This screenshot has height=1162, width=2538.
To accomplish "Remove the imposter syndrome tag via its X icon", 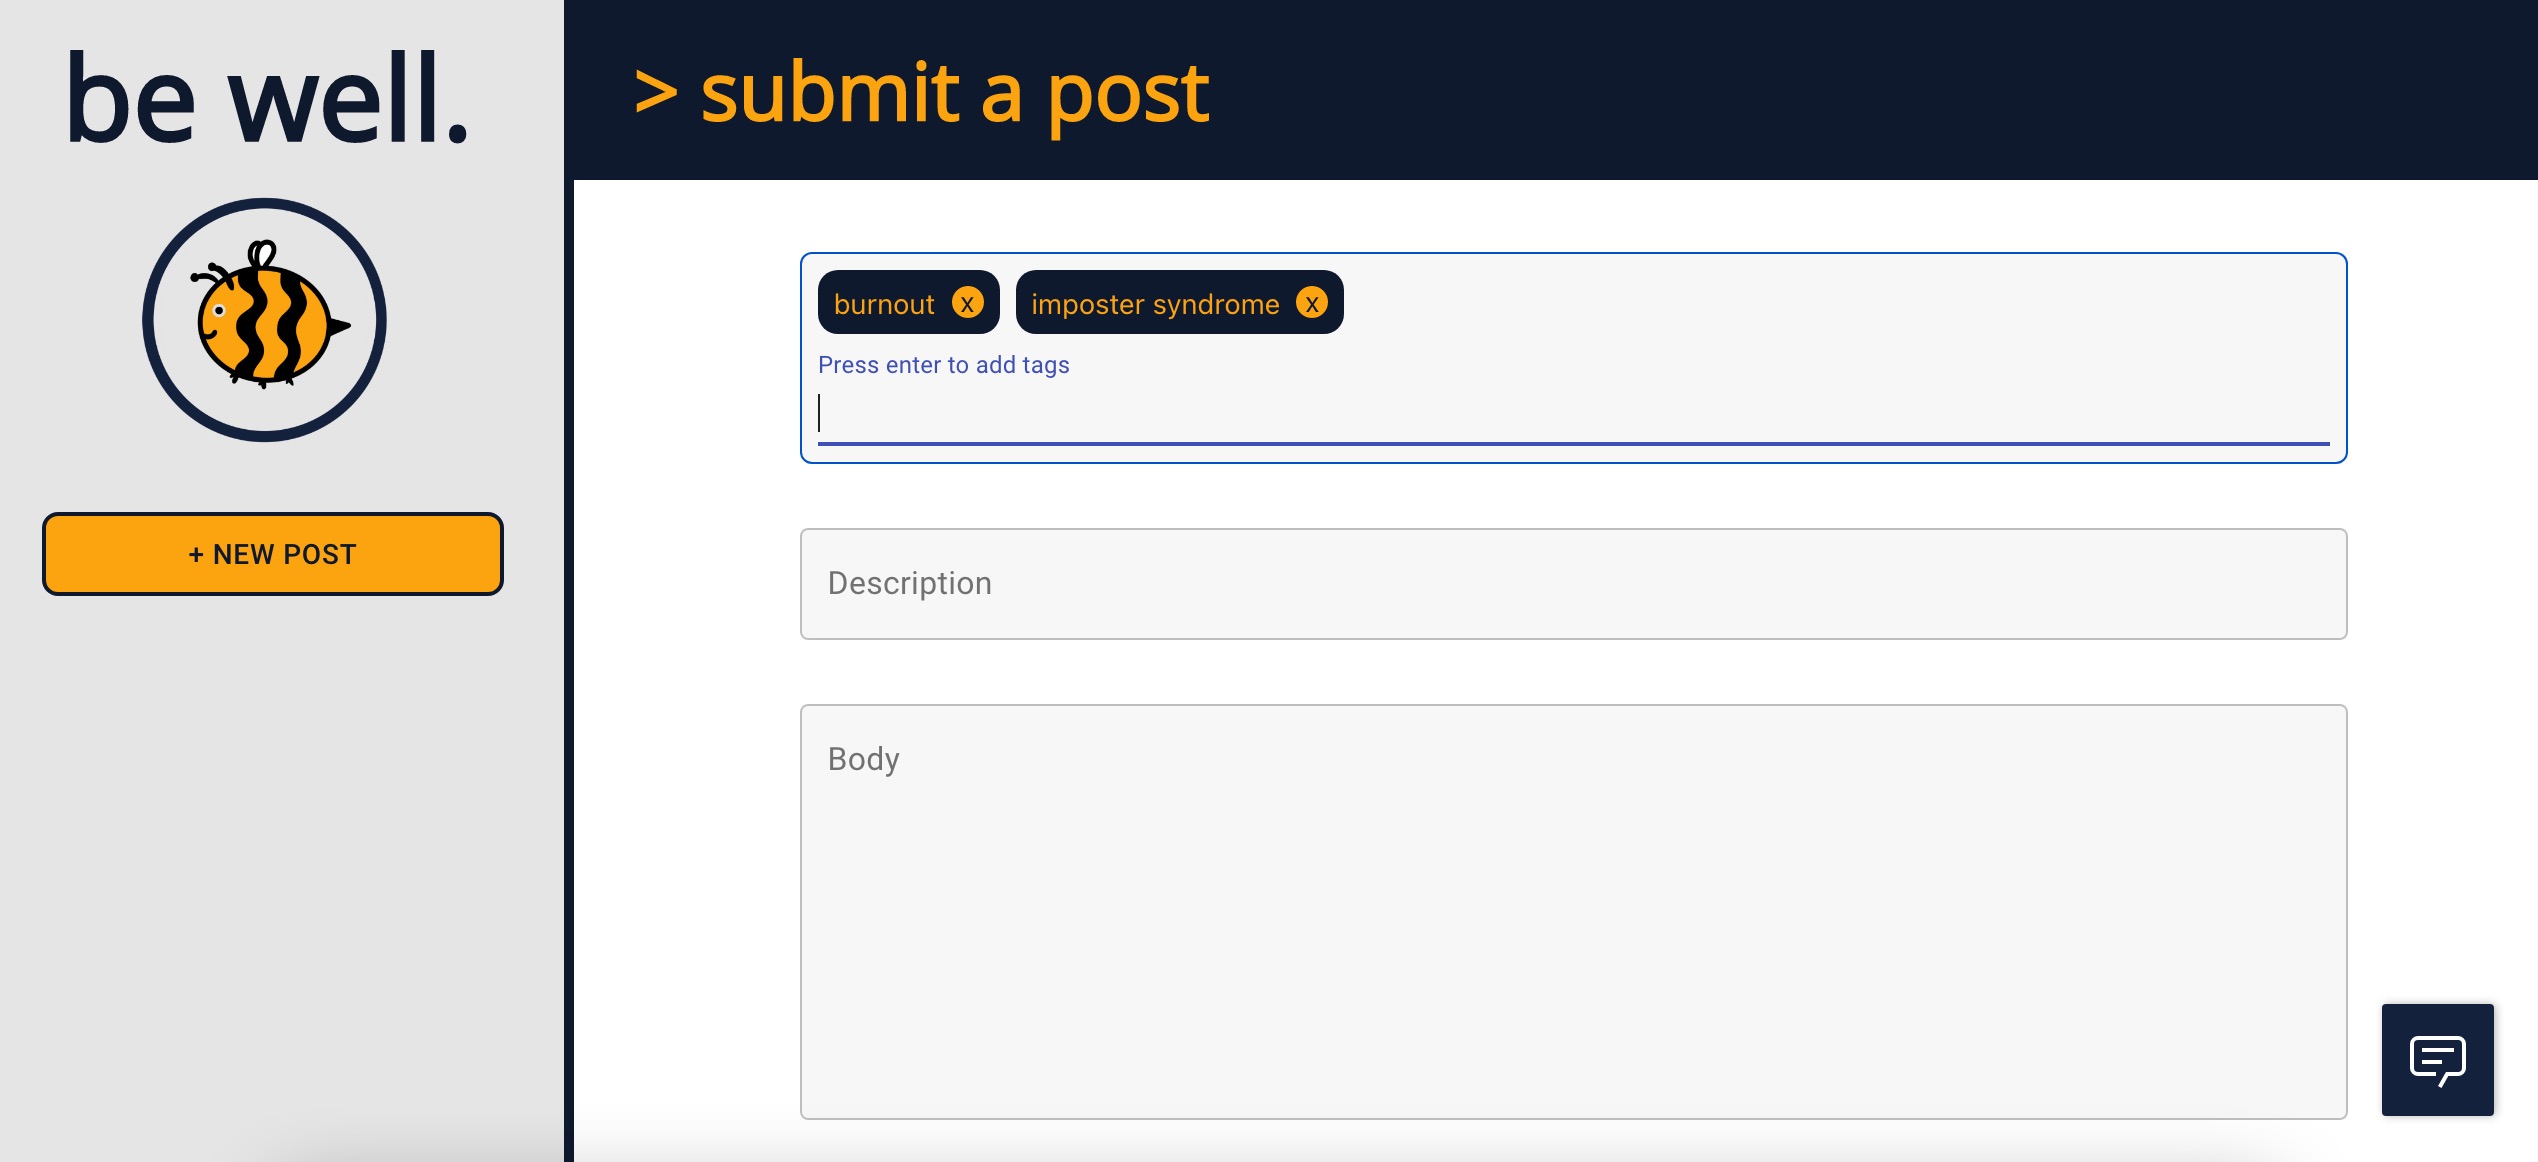I will tap(1312, 303).
